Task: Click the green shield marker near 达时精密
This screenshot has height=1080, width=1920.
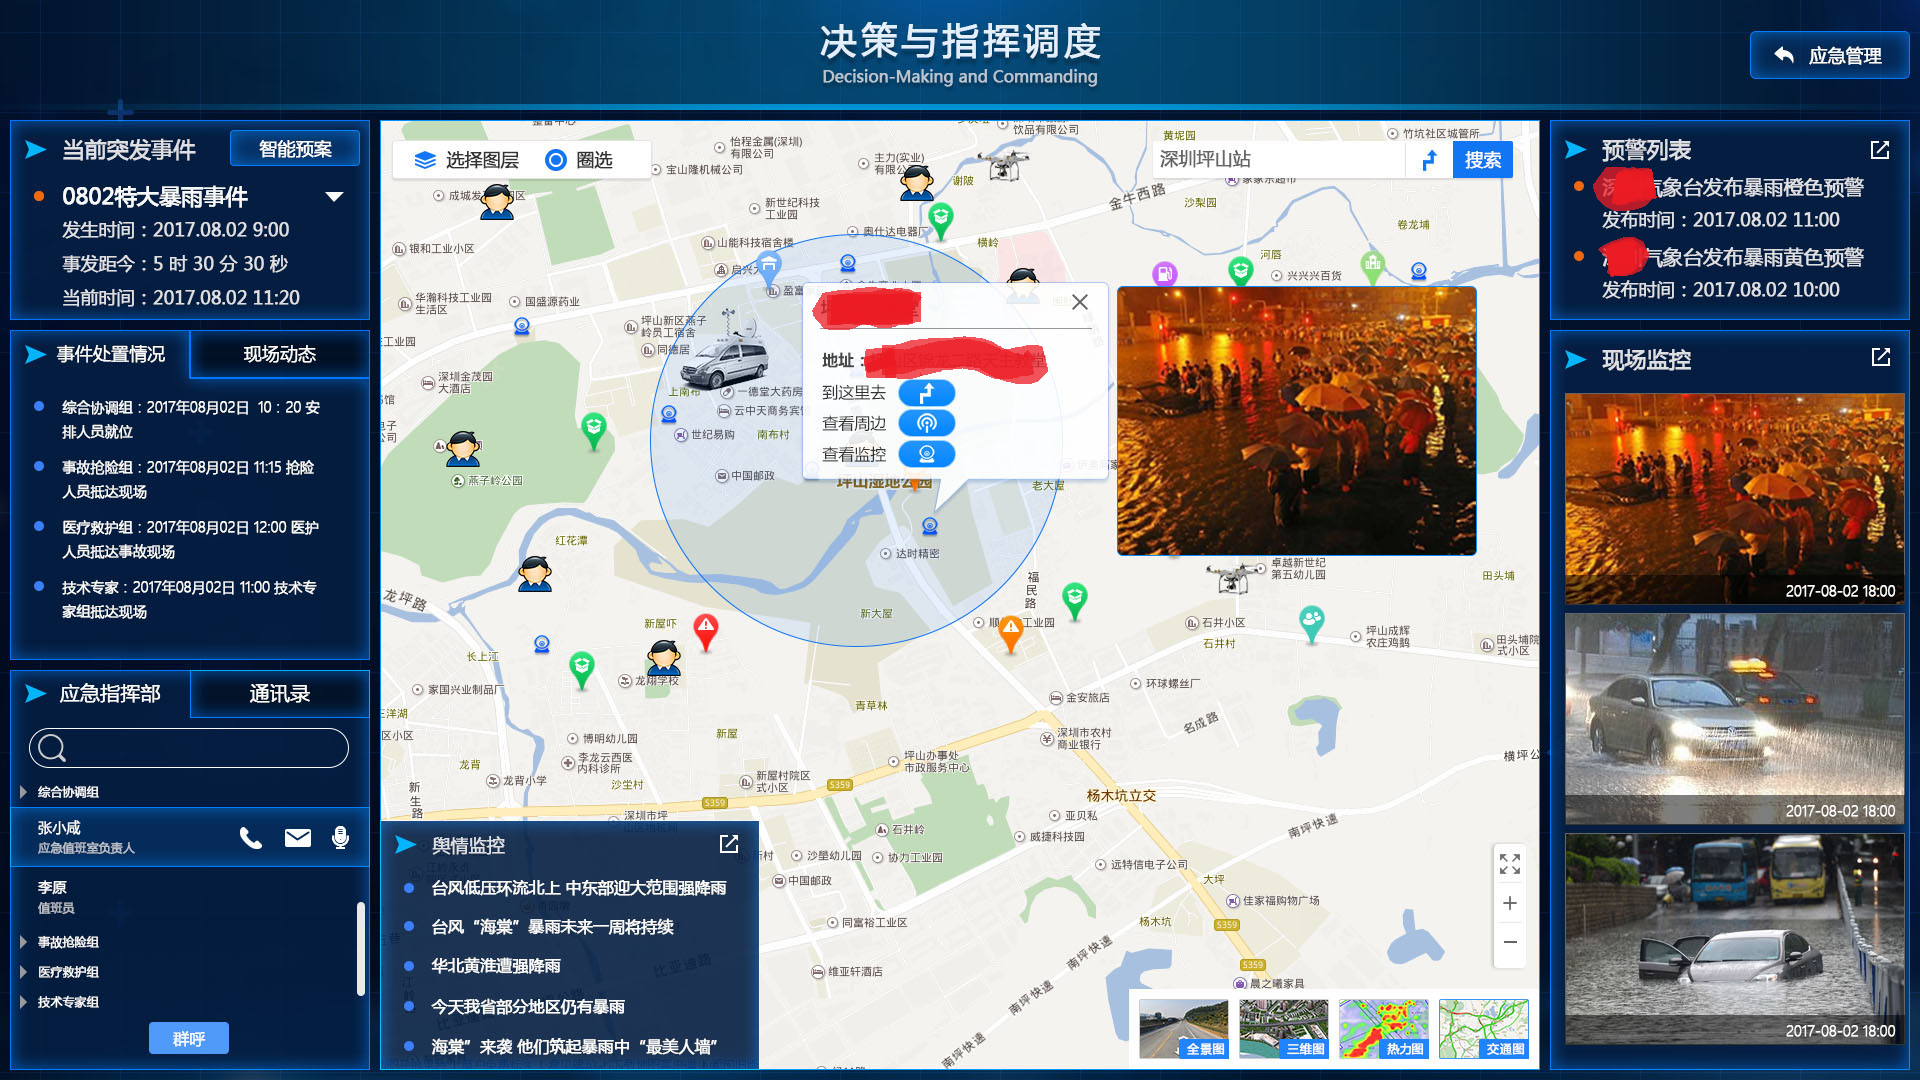Action: click(1075, 601)
